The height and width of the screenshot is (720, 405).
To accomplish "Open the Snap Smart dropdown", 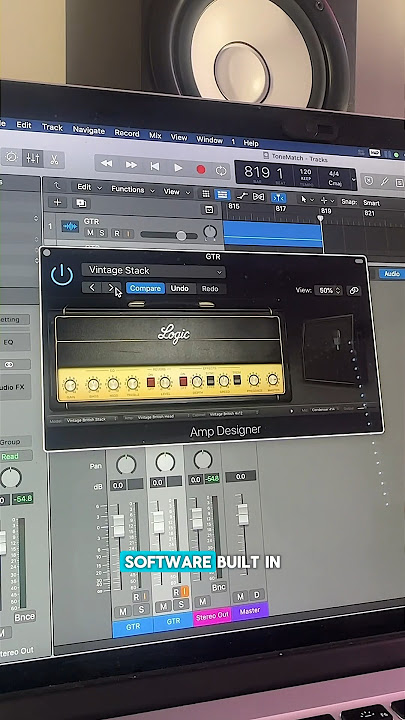I will pos(372,202).
